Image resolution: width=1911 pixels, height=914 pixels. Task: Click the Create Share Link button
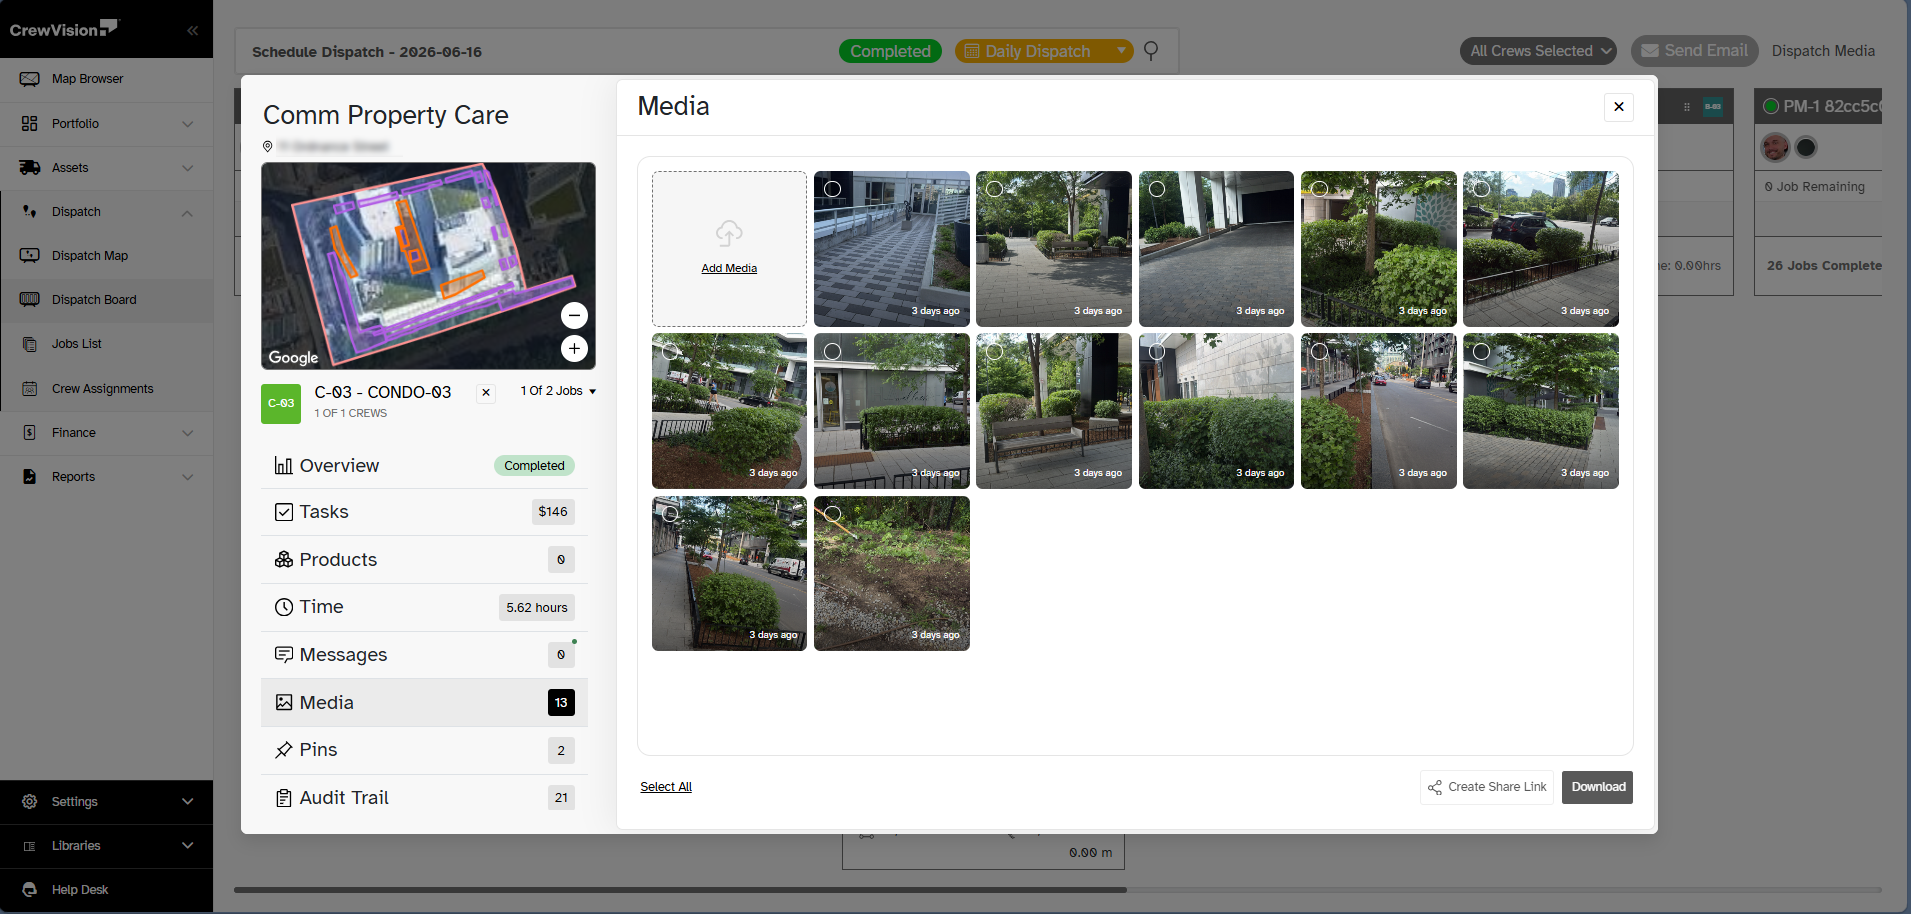pyautogui.click(x=1487, y=788)
